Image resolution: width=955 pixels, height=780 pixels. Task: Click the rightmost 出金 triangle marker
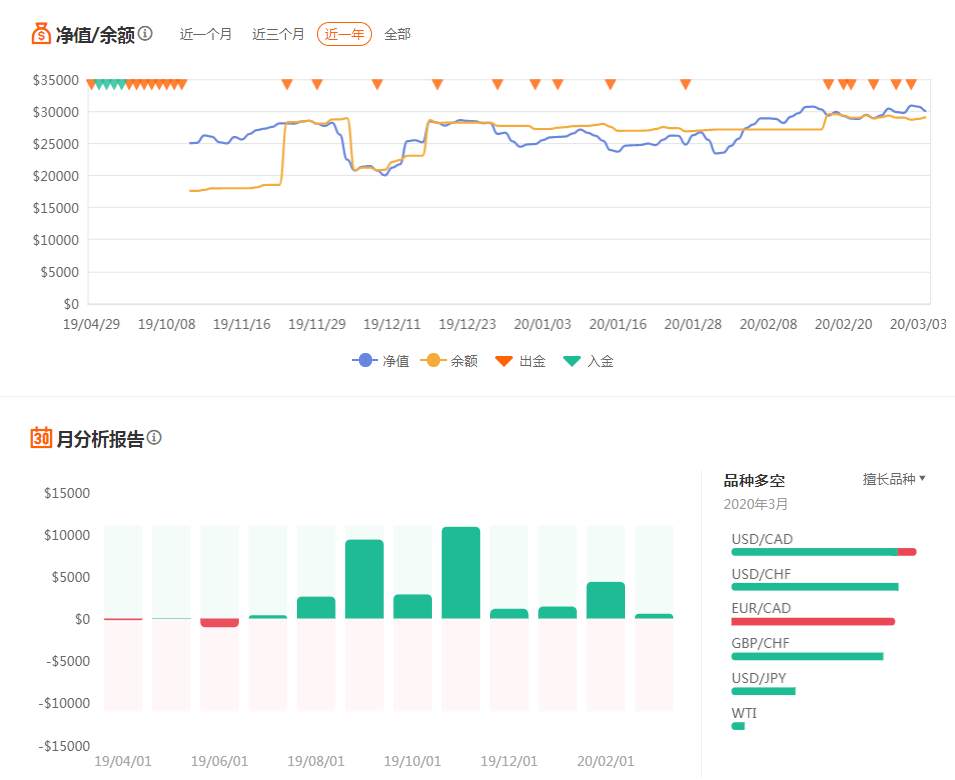[911, 84]
